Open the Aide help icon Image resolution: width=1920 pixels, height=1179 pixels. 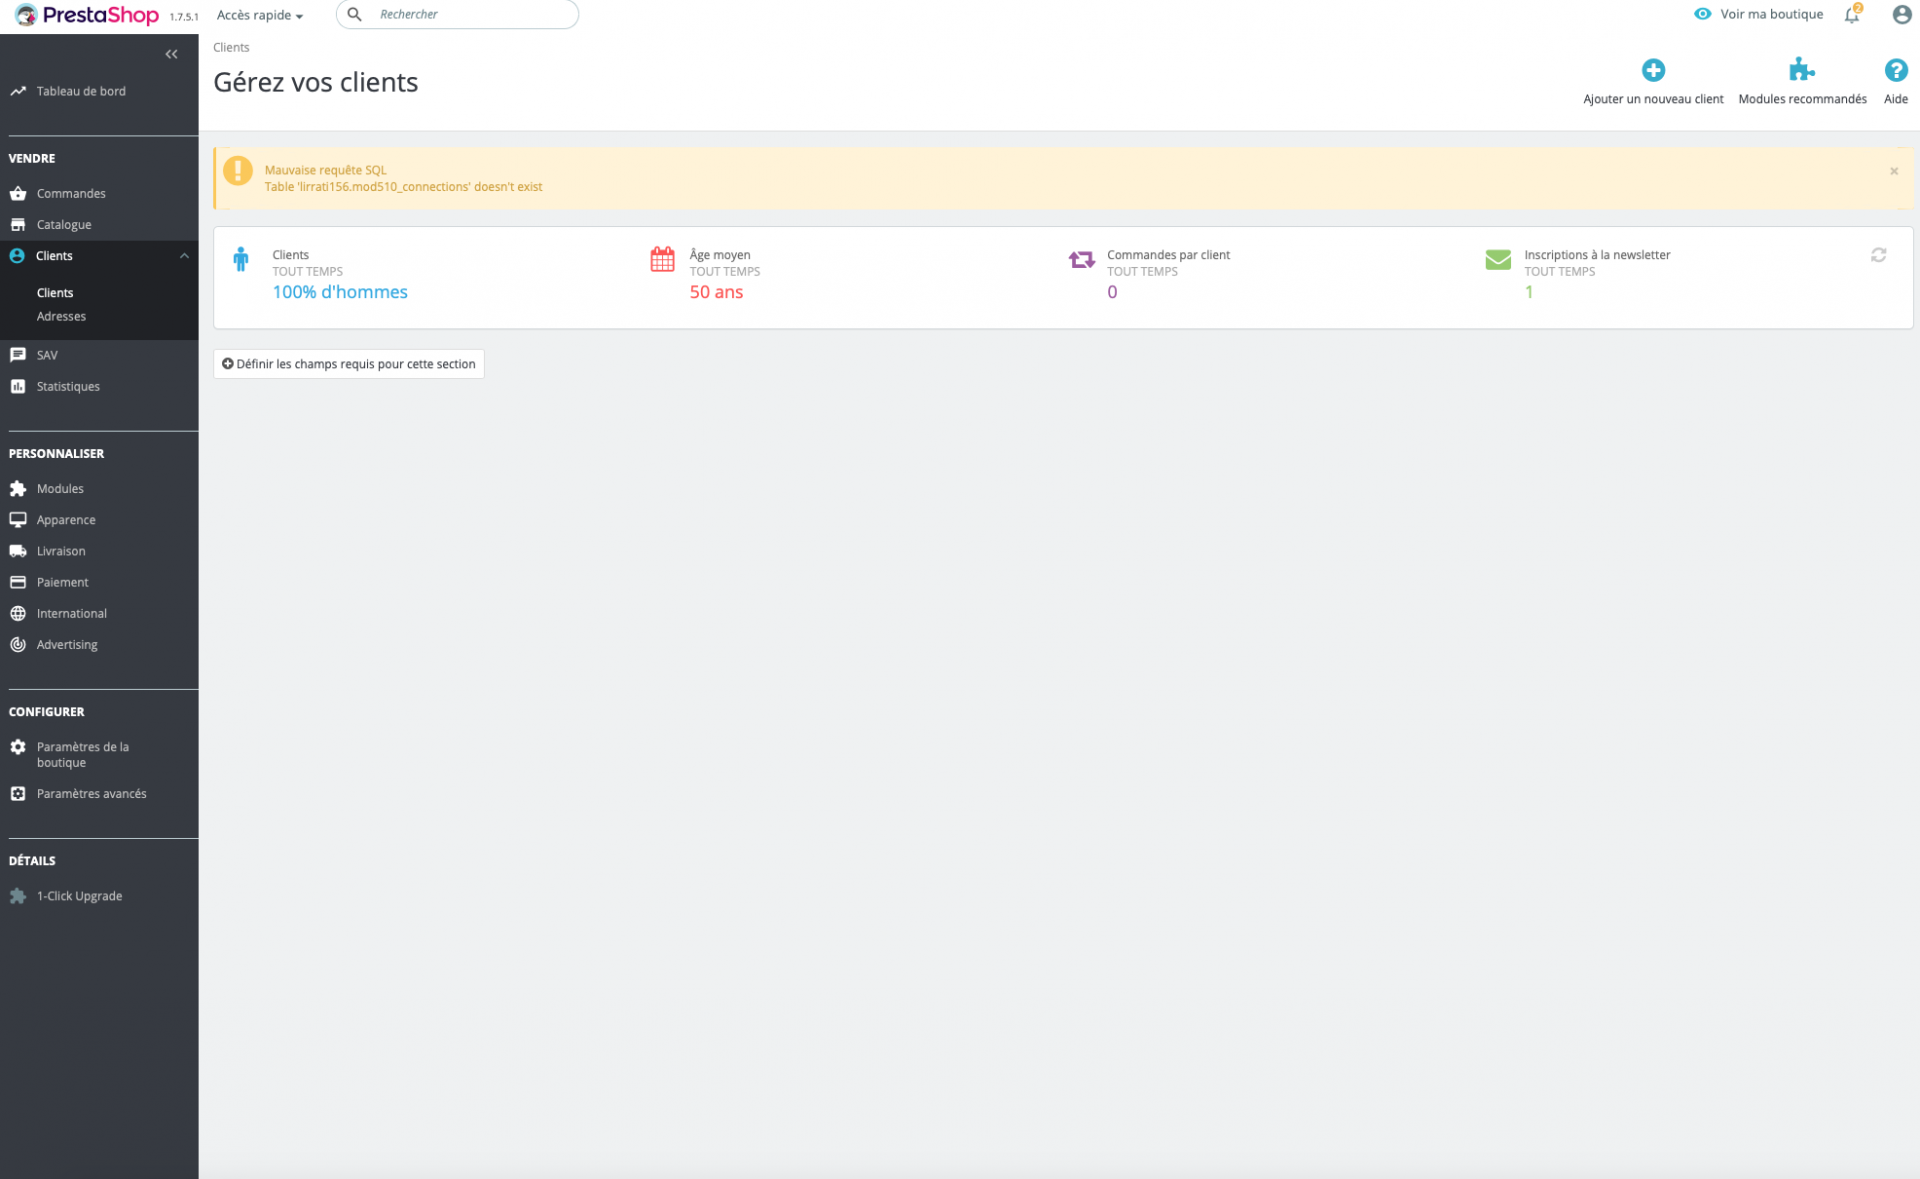coord(1895,70)
